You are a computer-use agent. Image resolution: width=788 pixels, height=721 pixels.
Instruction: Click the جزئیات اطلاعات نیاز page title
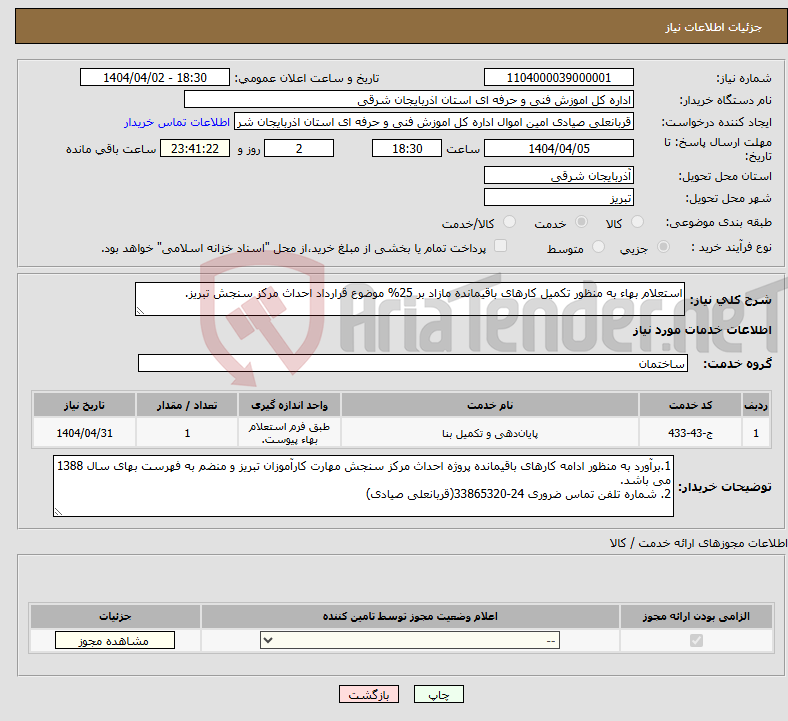pos(714,27)
